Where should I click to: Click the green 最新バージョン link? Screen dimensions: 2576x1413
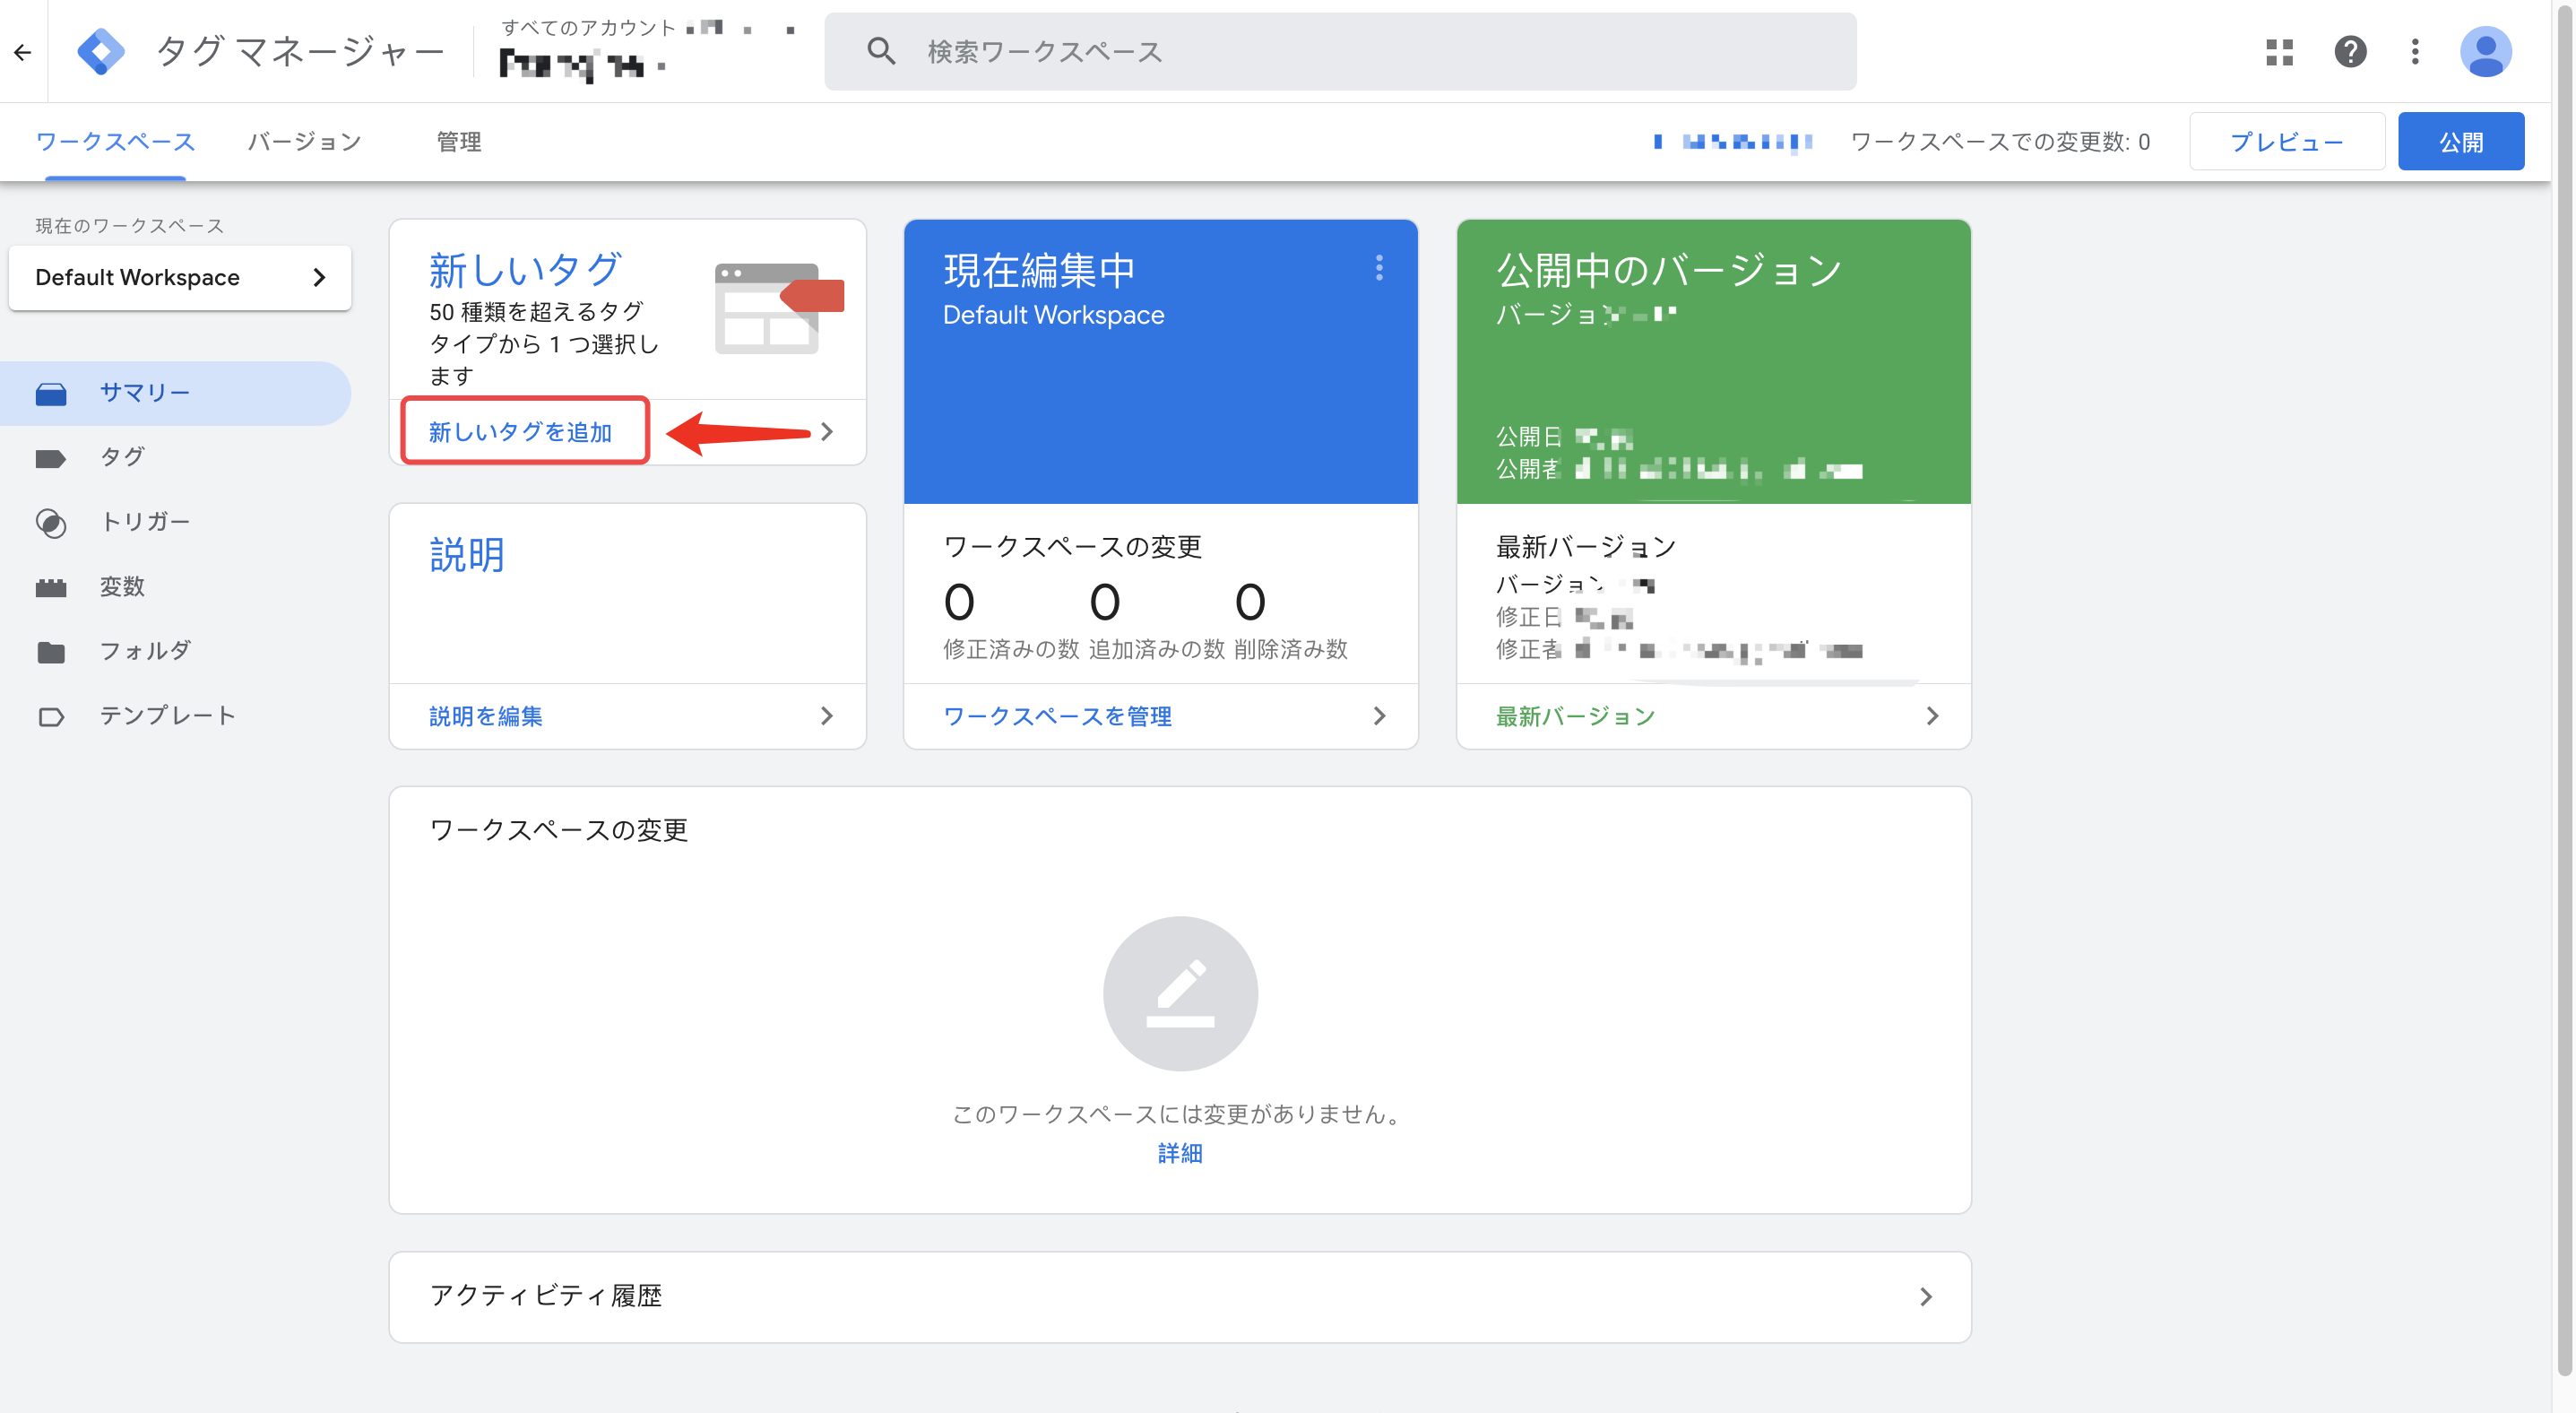1575,716
